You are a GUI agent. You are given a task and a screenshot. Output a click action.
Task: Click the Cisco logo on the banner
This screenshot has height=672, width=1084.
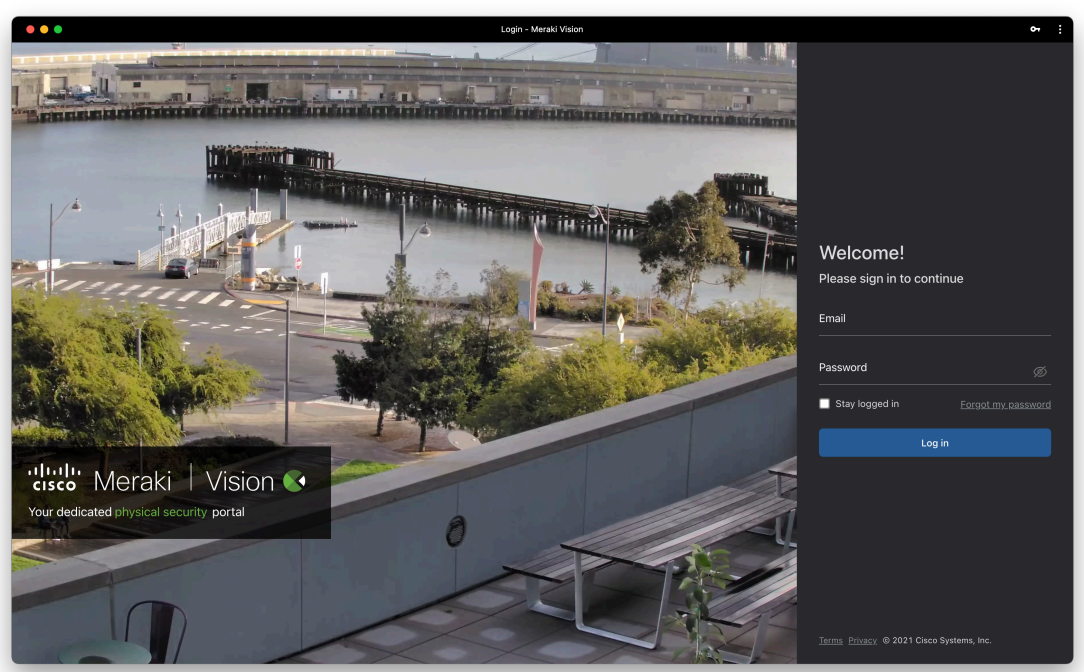pyautogui.click(x=55, y=477)
